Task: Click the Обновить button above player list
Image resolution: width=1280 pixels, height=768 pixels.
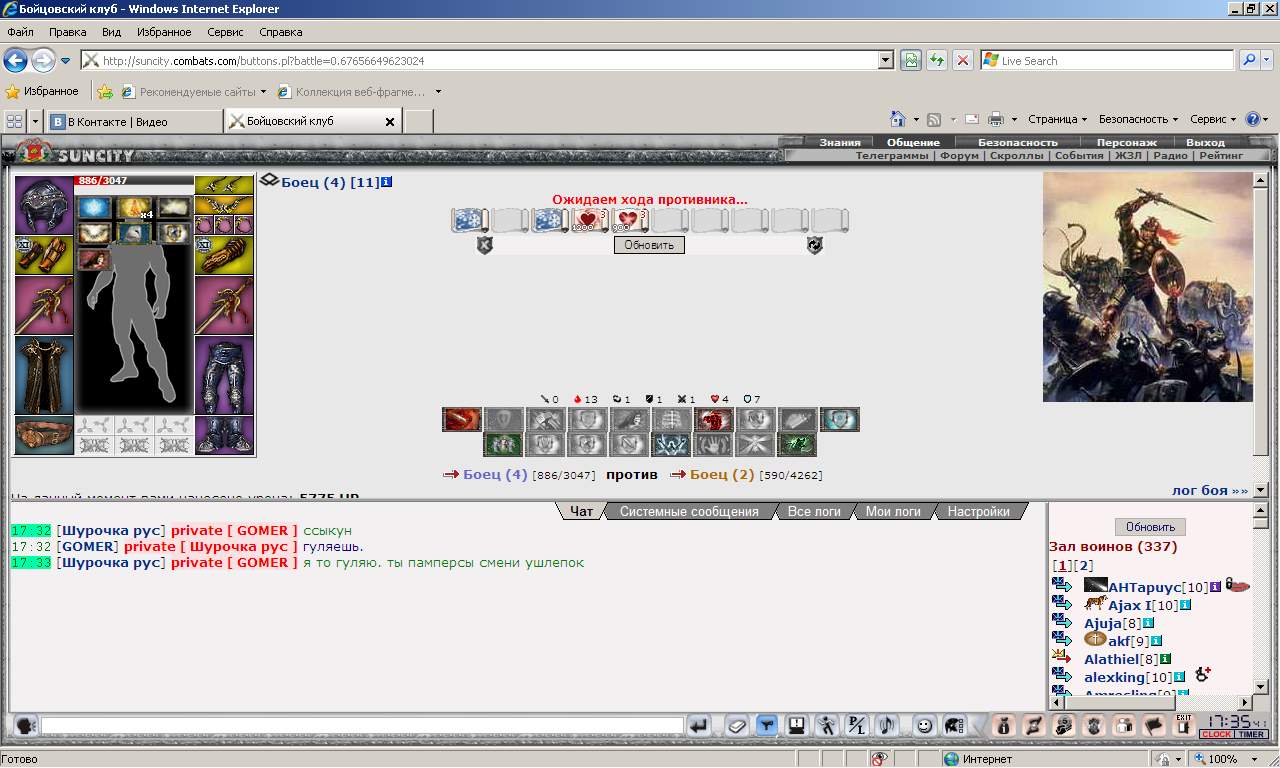Action: click(x=1150, y=527)
